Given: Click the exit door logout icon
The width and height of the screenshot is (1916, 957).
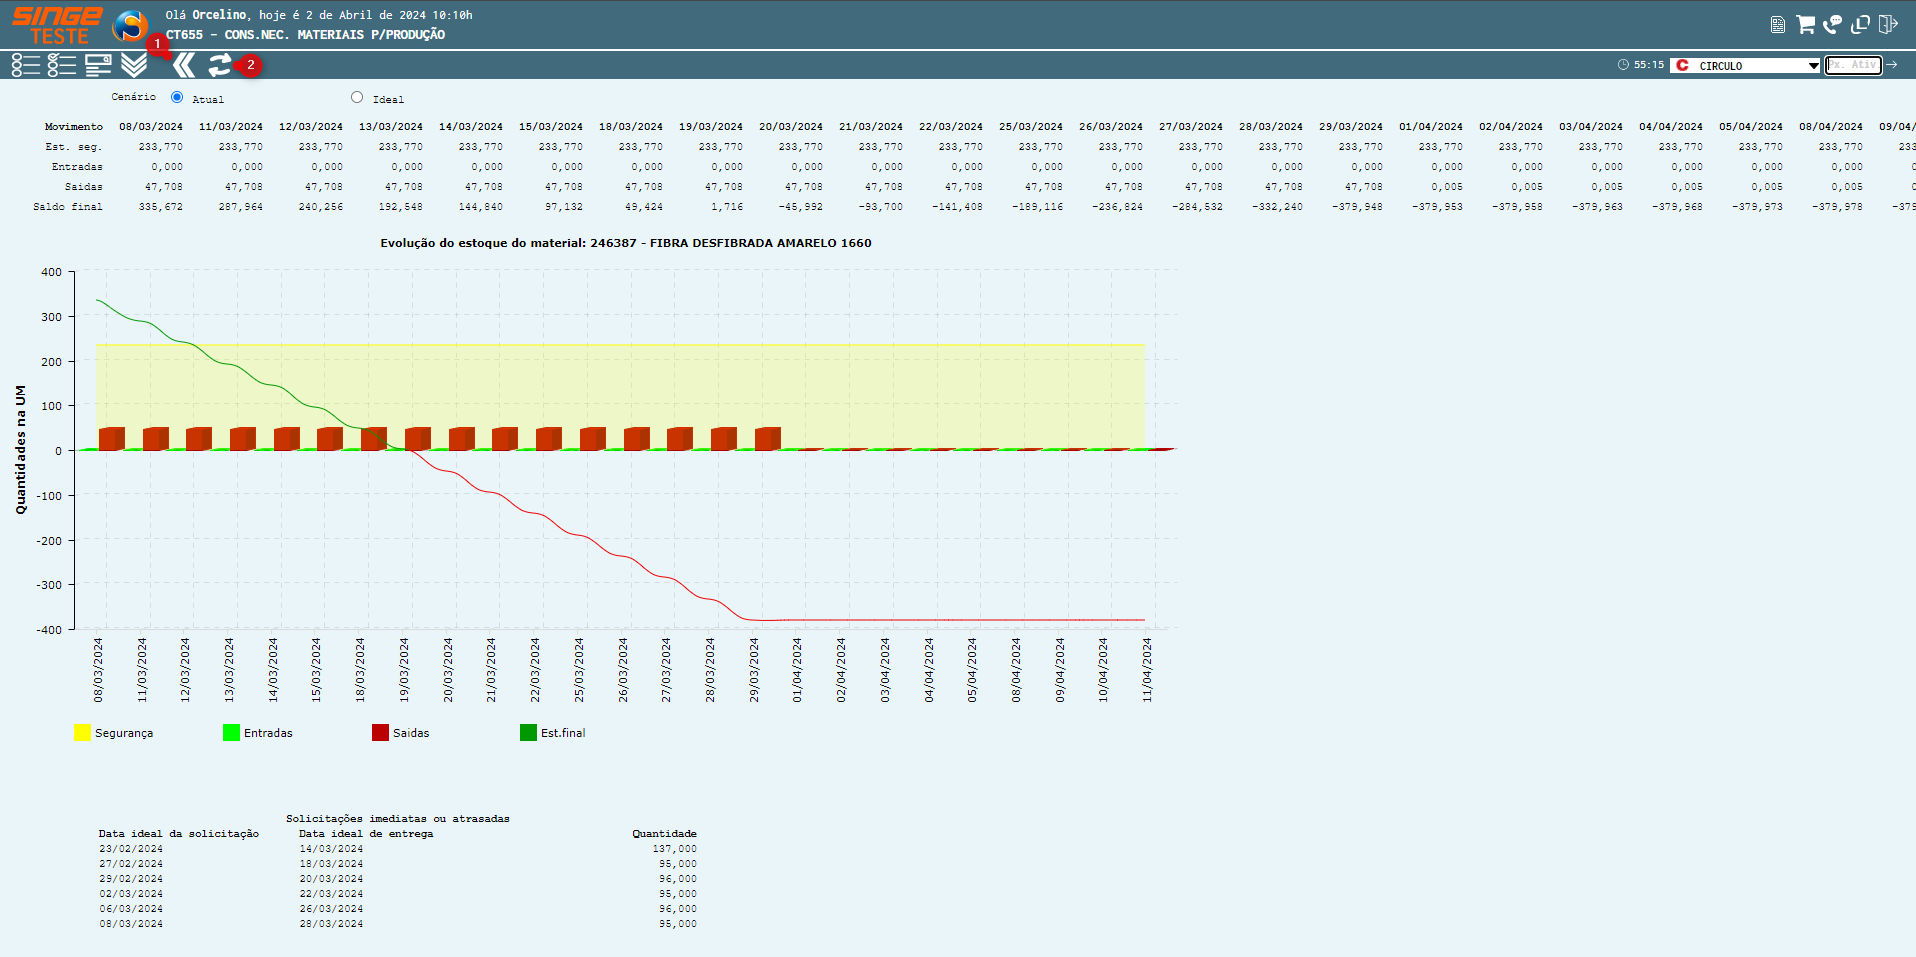Looking at the screenshot, I should click(1888, 24).
